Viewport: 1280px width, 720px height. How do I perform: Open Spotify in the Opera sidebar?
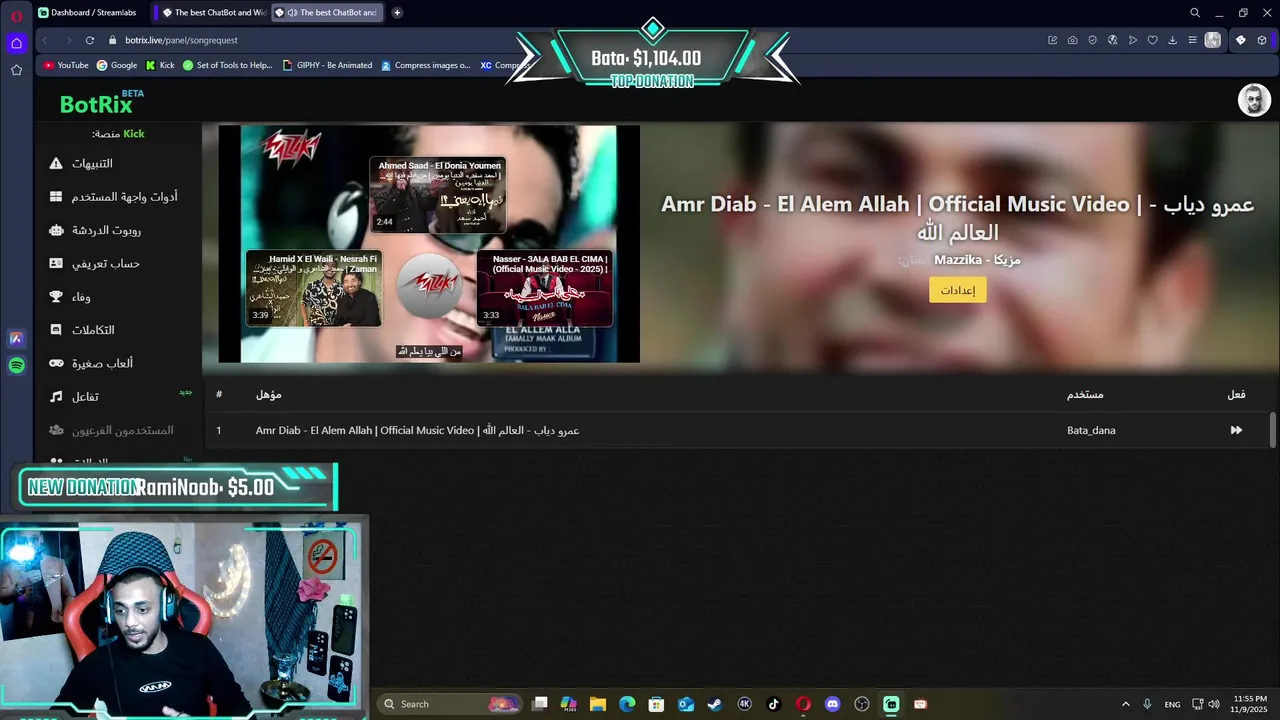click(x=16, y=366)
